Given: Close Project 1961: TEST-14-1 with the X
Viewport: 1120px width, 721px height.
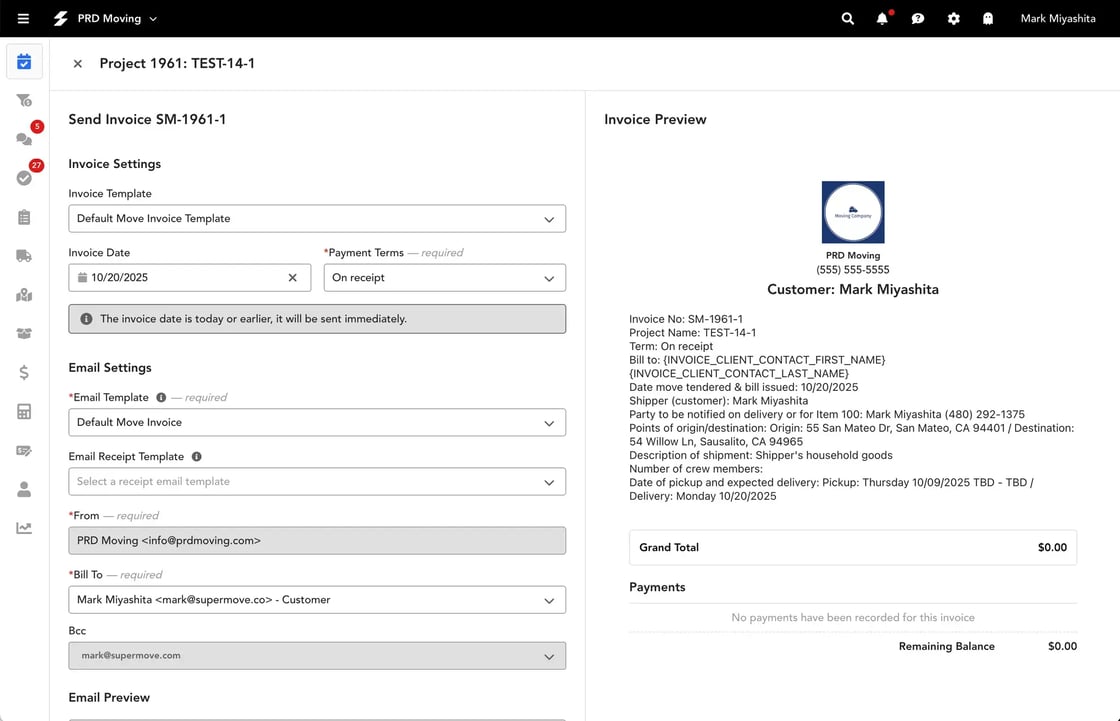Looking at the screenshot, I should (x=77, y=63).
